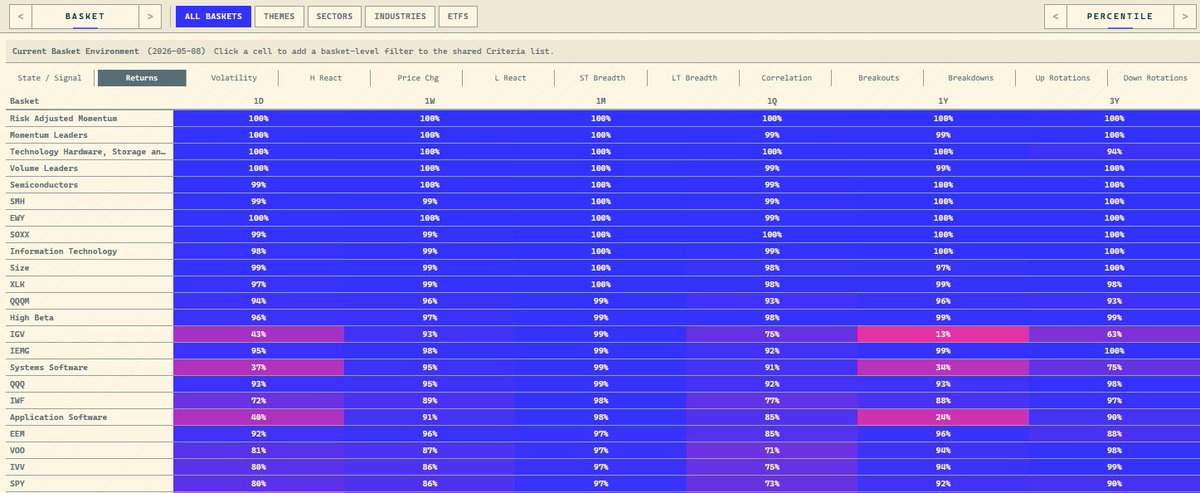1200x493 pixels.
Task: Click the 1Y column header
Action: coord(943,101)
